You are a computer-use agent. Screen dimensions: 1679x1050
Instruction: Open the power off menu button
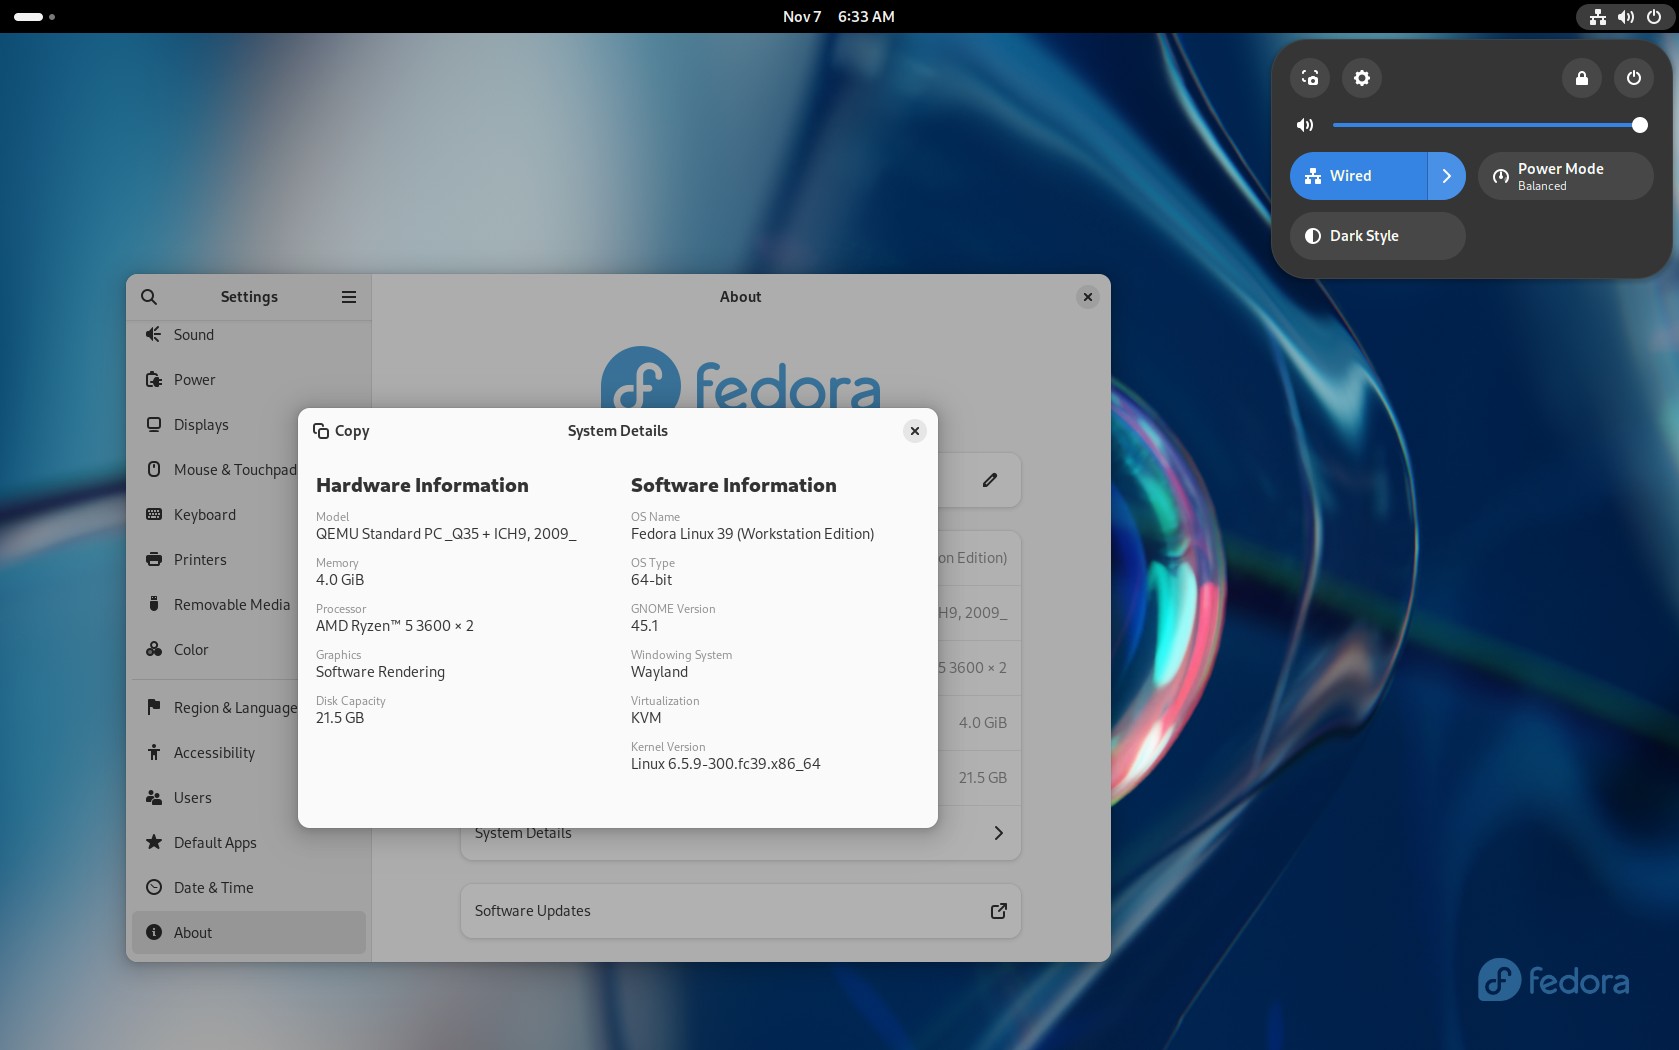pos(1634,78)
